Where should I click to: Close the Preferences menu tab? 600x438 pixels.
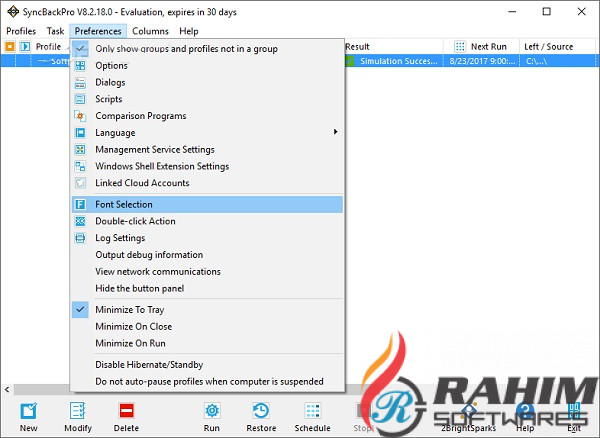(x=98, y=31)
